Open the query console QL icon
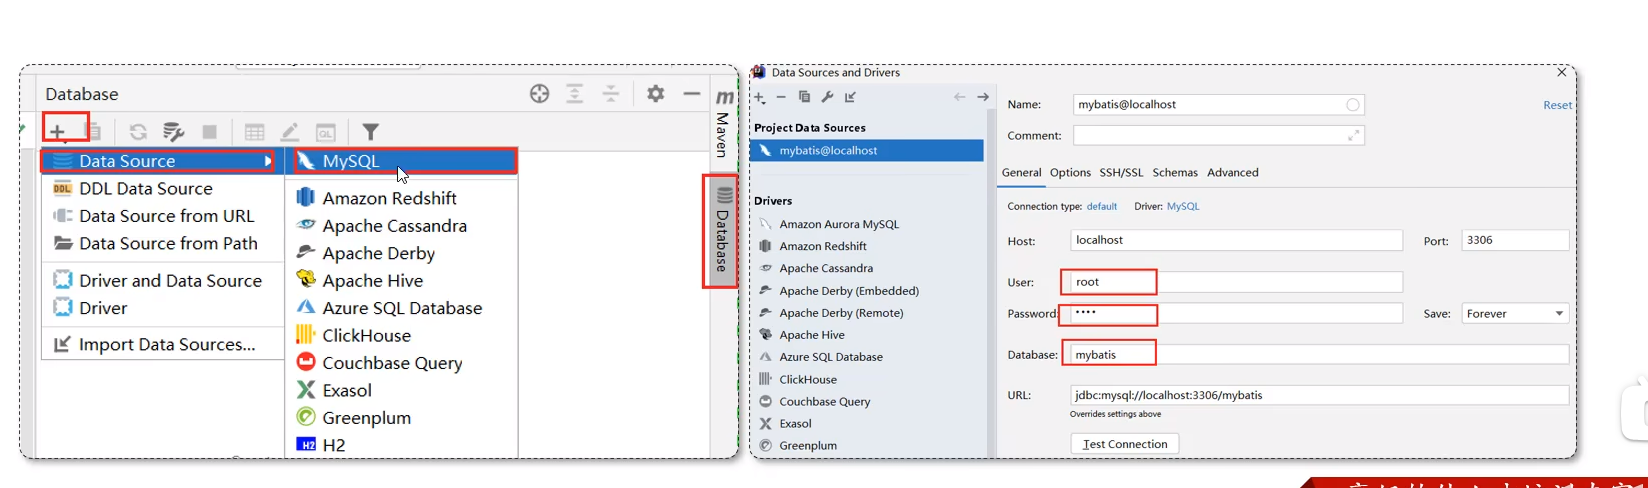 (x=325, y=132)
